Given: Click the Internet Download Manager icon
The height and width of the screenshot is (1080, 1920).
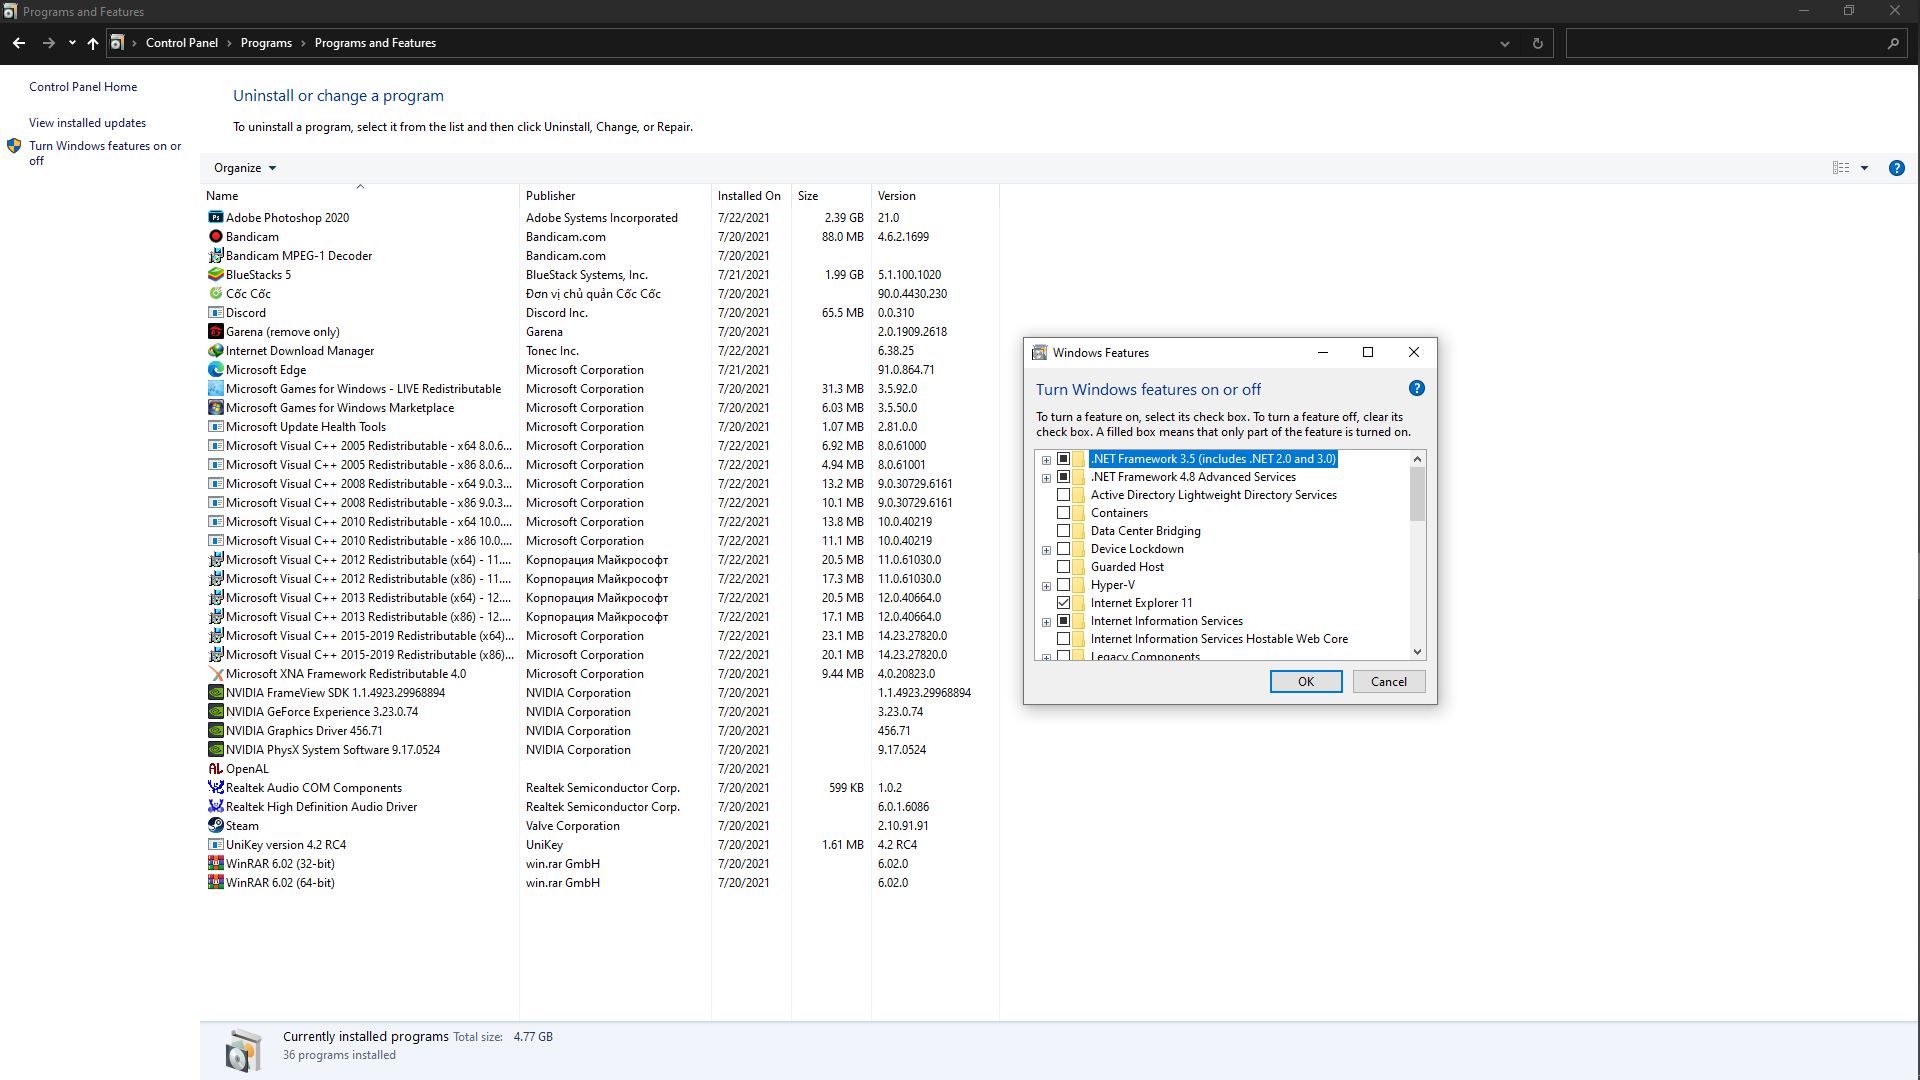Looking at the screenshot, I should pos(215,349).
